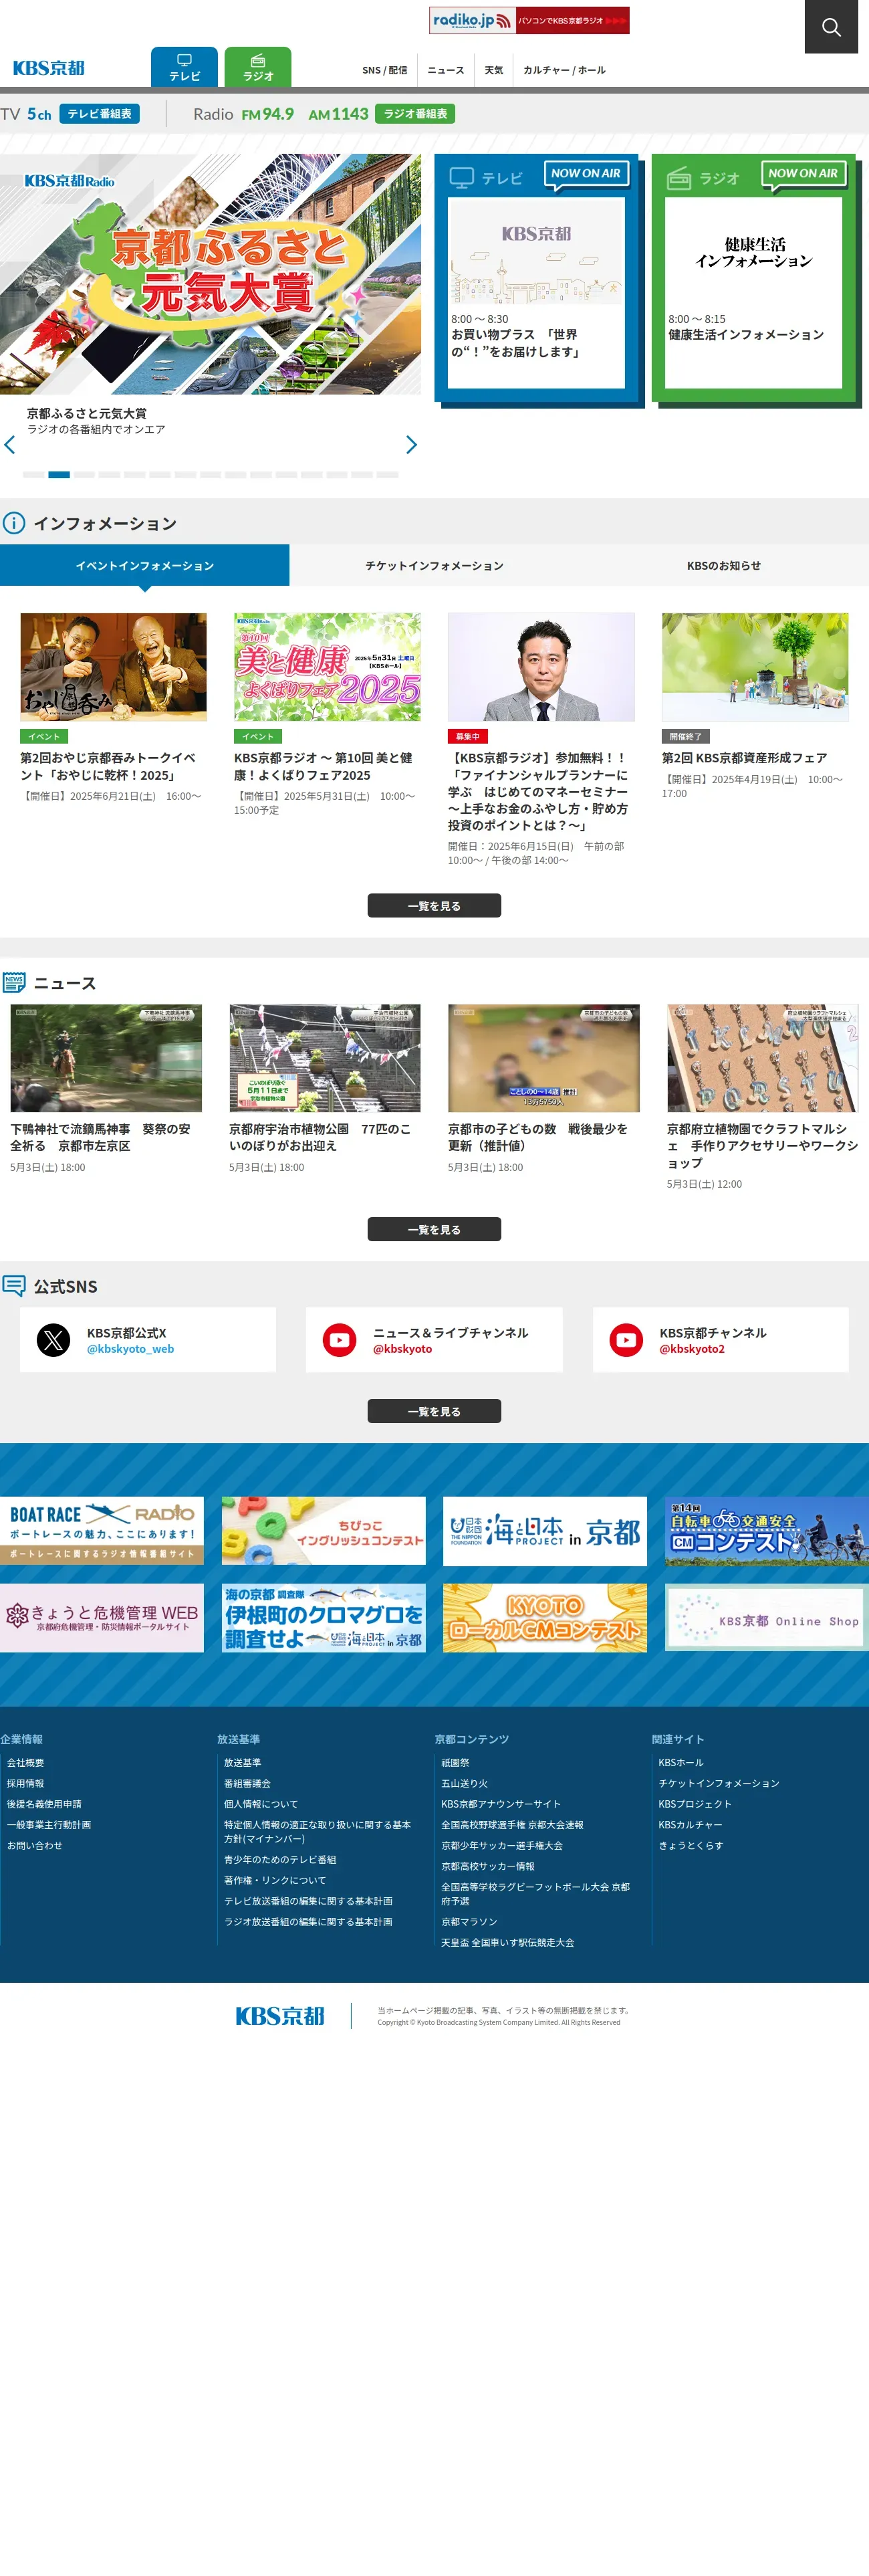
Task: Open ニュース in the top menu
Action: coord(446,70)
